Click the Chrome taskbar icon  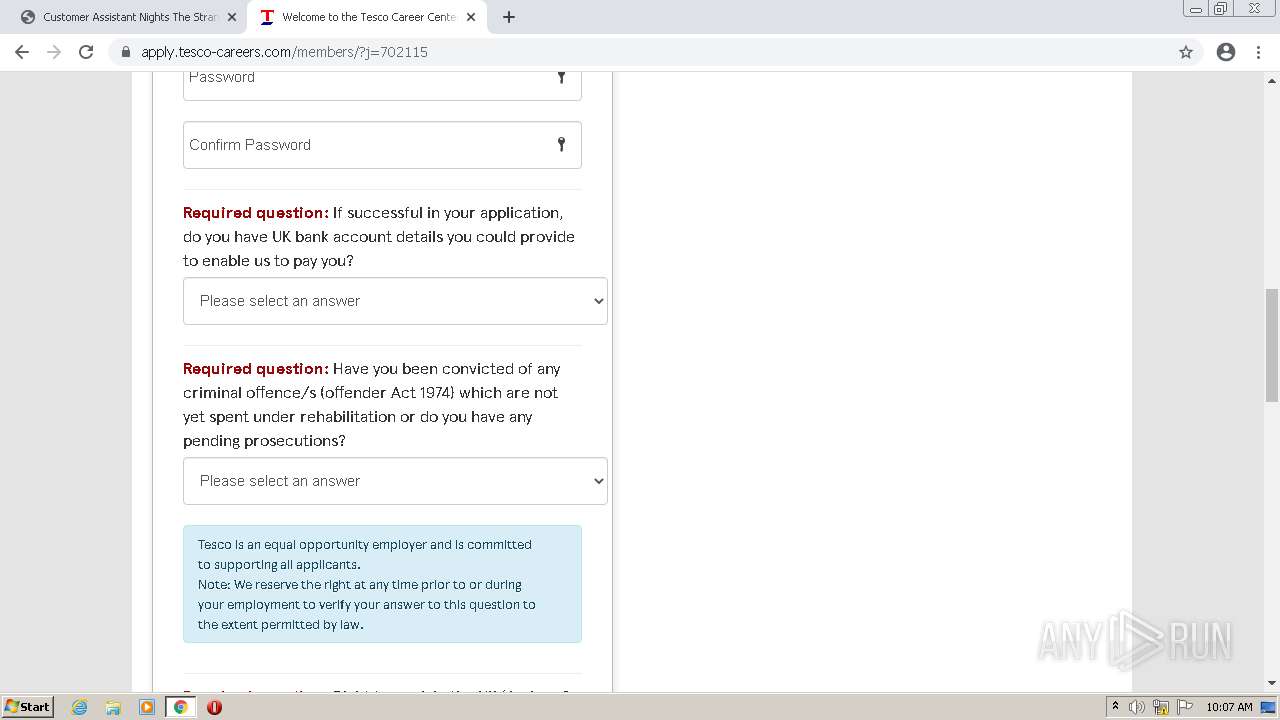(181, 707)
